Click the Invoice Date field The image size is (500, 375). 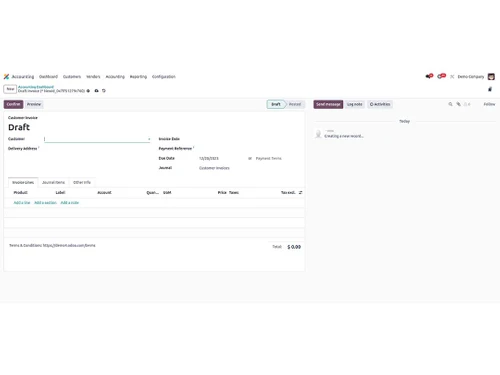click(250, 139)
